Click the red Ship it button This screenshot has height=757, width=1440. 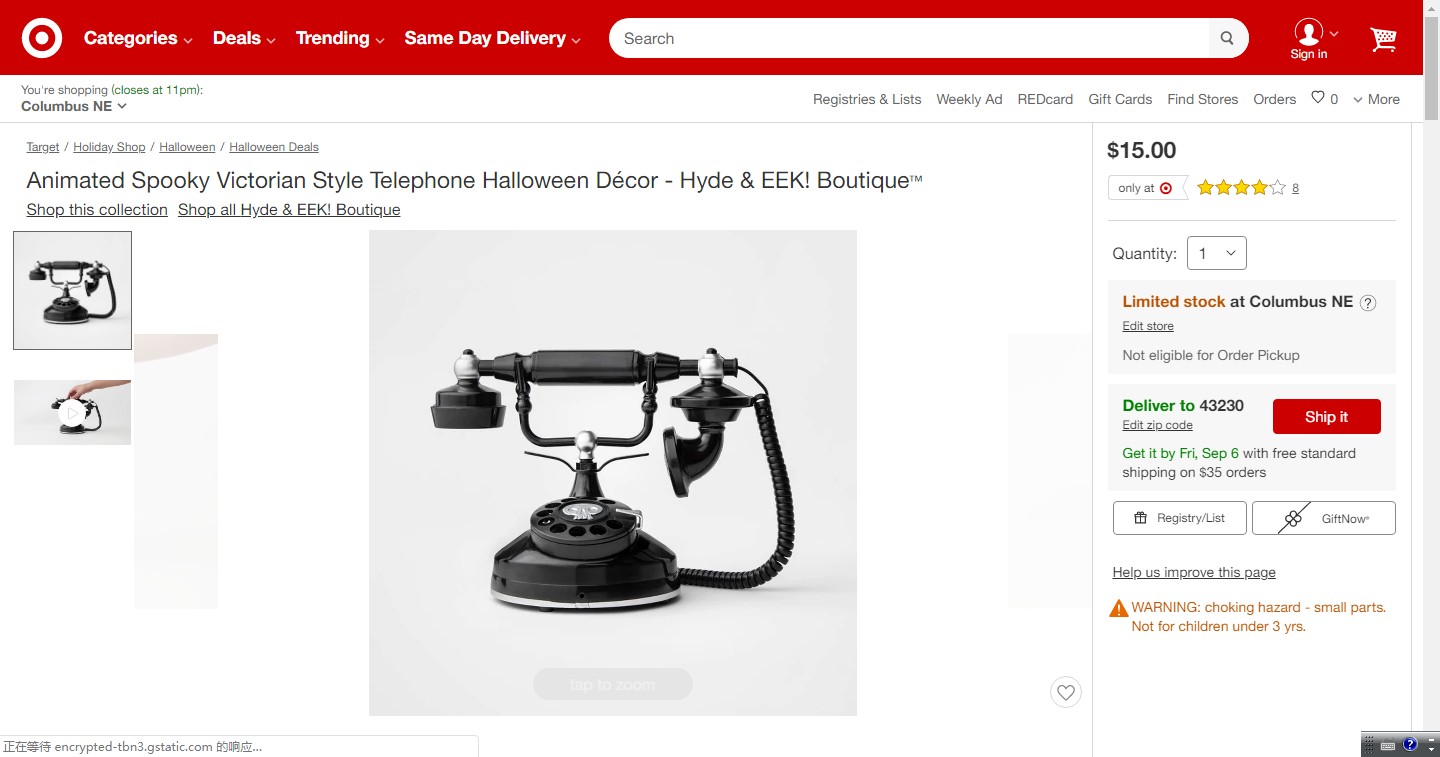1327,417
